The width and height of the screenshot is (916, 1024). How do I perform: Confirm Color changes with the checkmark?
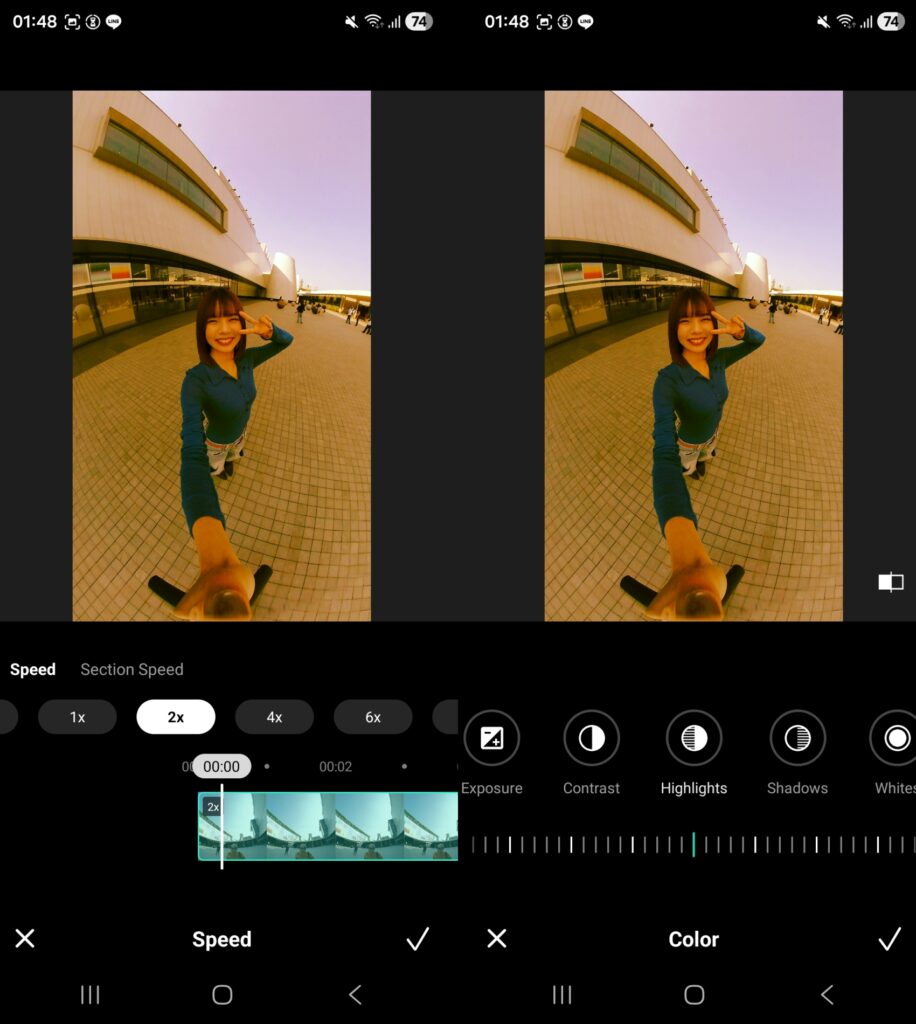click(888, 939)
